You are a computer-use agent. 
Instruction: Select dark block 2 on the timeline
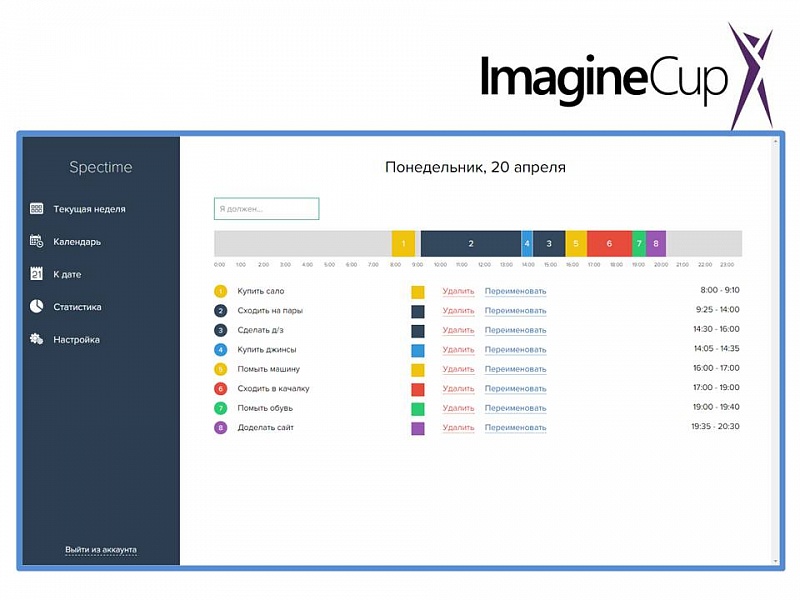(x=470, y=243)
